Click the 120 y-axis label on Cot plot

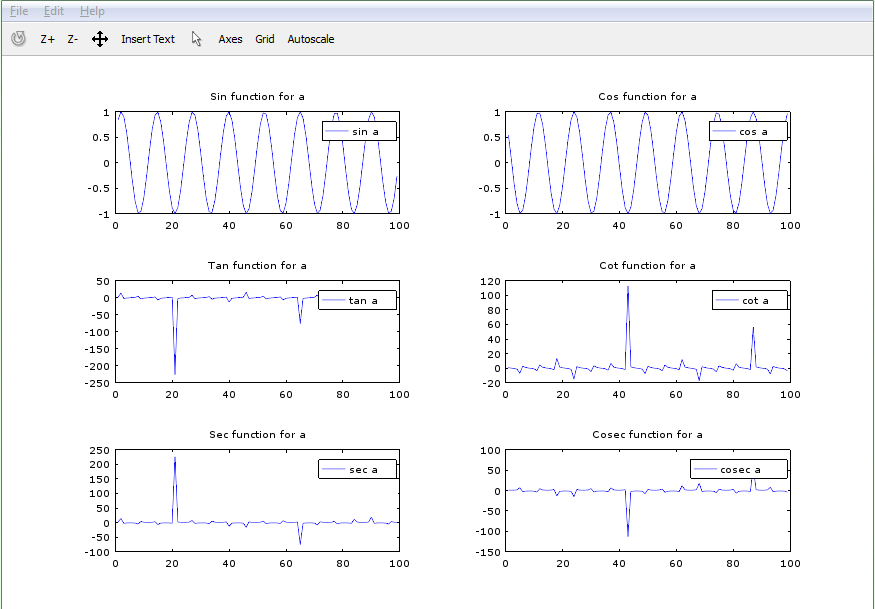[x=489, y=281]
